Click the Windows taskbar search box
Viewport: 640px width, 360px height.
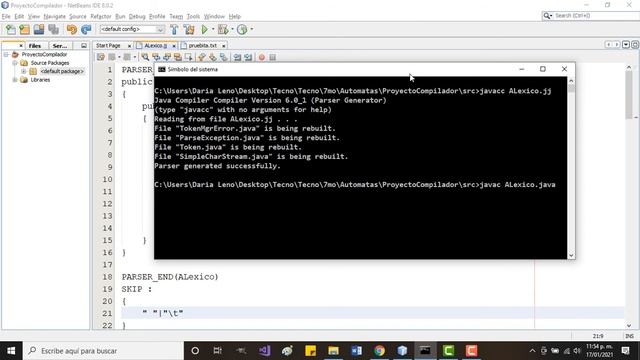pos(103,351)
